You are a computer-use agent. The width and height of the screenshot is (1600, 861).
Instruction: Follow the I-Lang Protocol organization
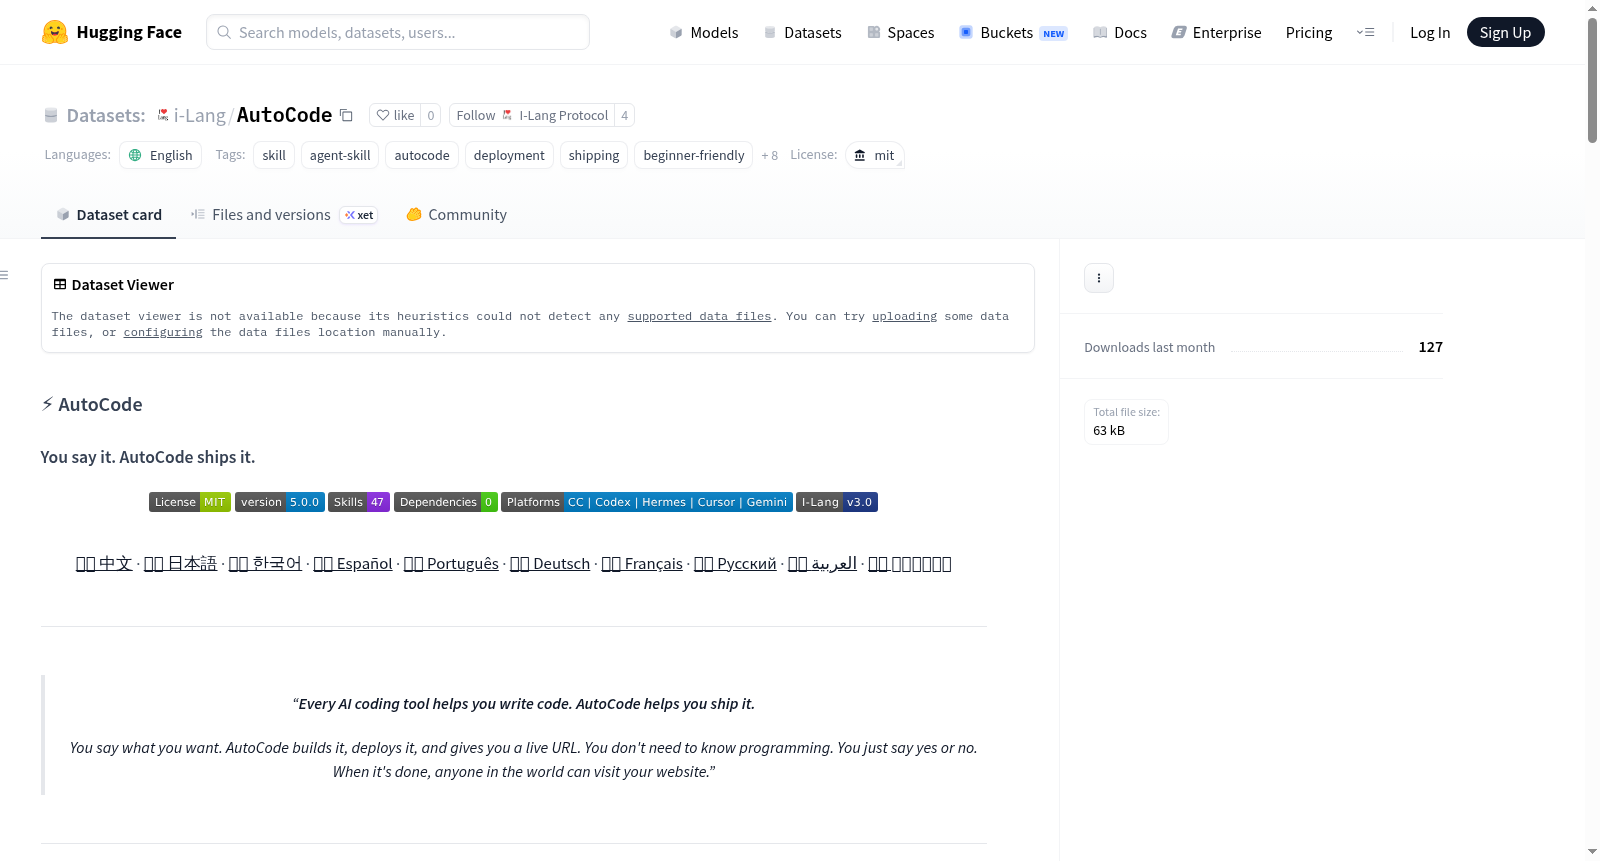(x=532, y=115)
